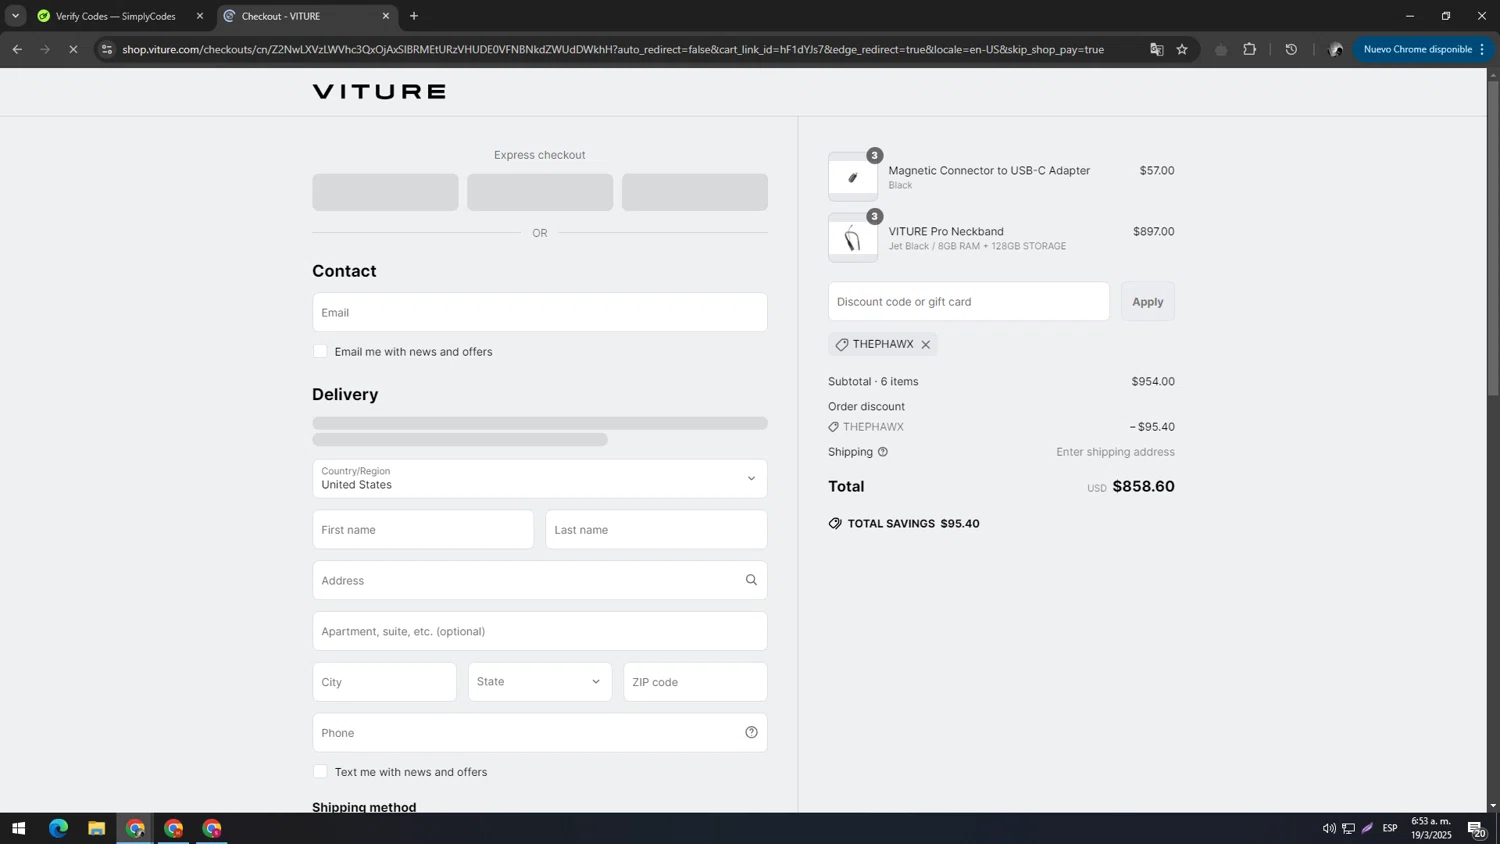Click the total price $858.60
The image size is (1500, 844).
1144,487
